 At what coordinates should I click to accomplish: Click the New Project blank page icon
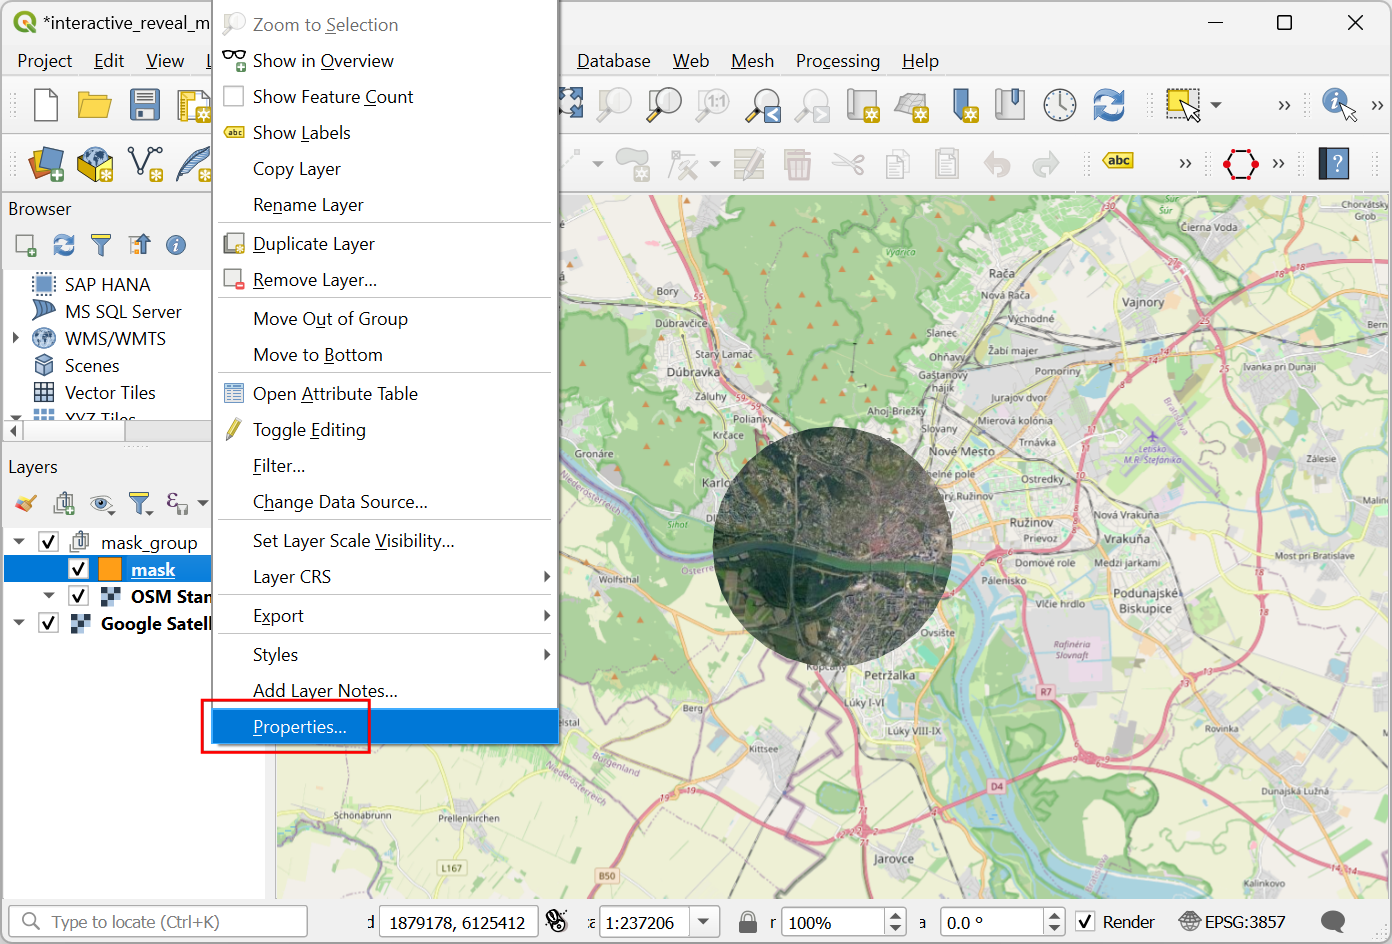(46, 105)
